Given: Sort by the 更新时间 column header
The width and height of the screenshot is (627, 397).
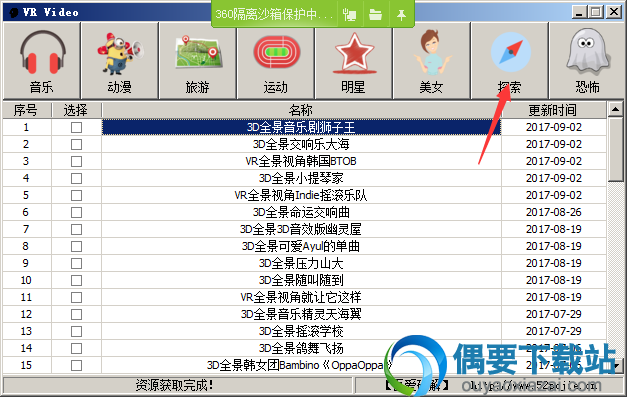Looking at the screenshot, I should coord(553,110).
